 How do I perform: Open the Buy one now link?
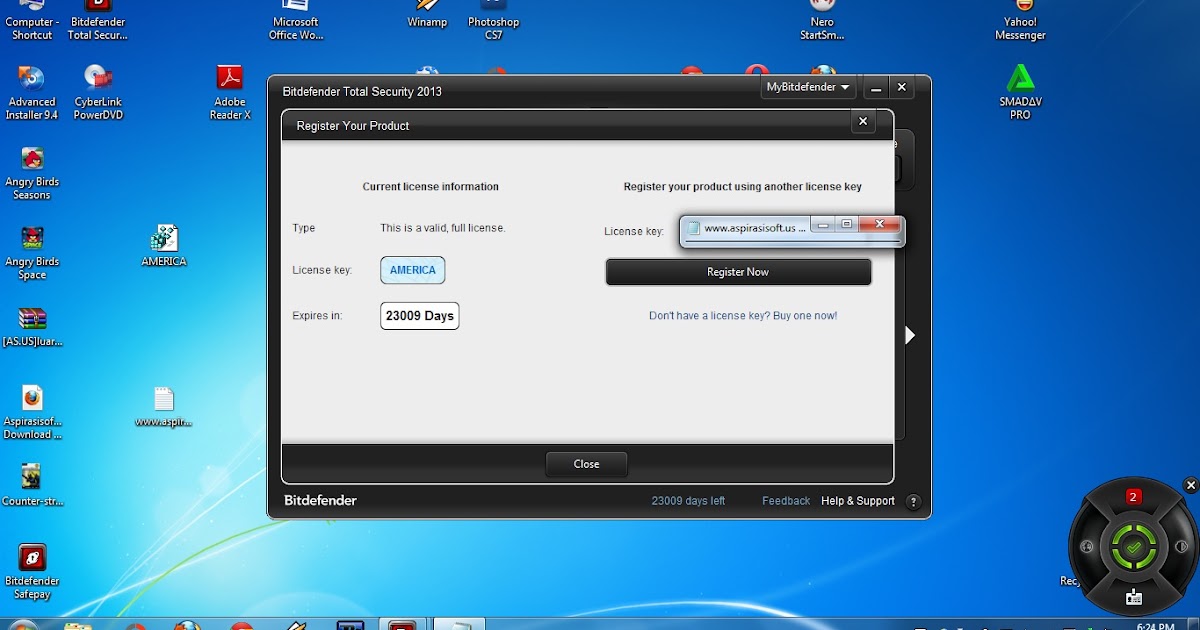(x=743, y=316)
